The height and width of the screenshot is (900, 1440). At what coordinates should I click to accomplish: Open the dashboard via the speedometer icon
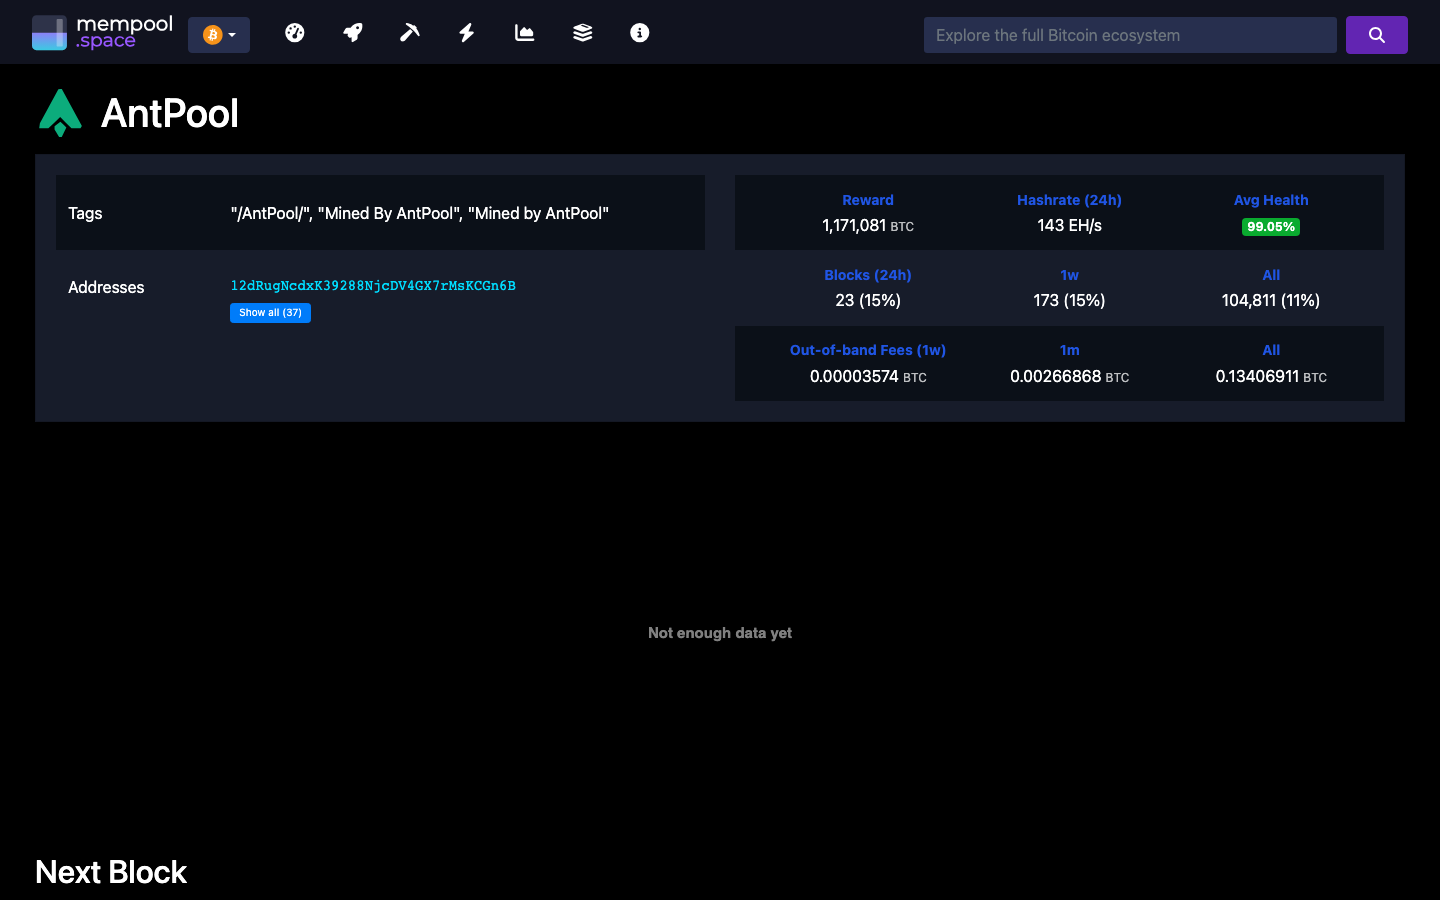[x=294, y=32]
